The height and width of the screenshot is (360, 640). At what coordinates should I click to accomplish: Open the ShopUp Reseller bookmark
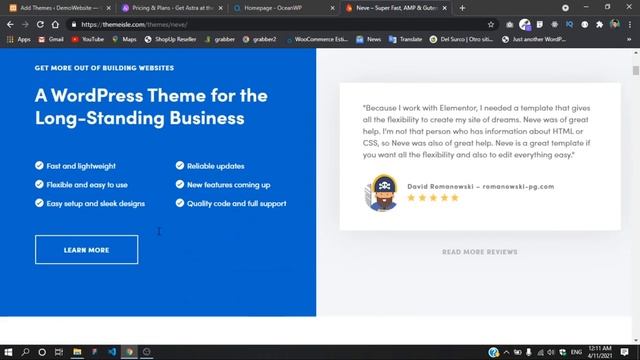170,39
